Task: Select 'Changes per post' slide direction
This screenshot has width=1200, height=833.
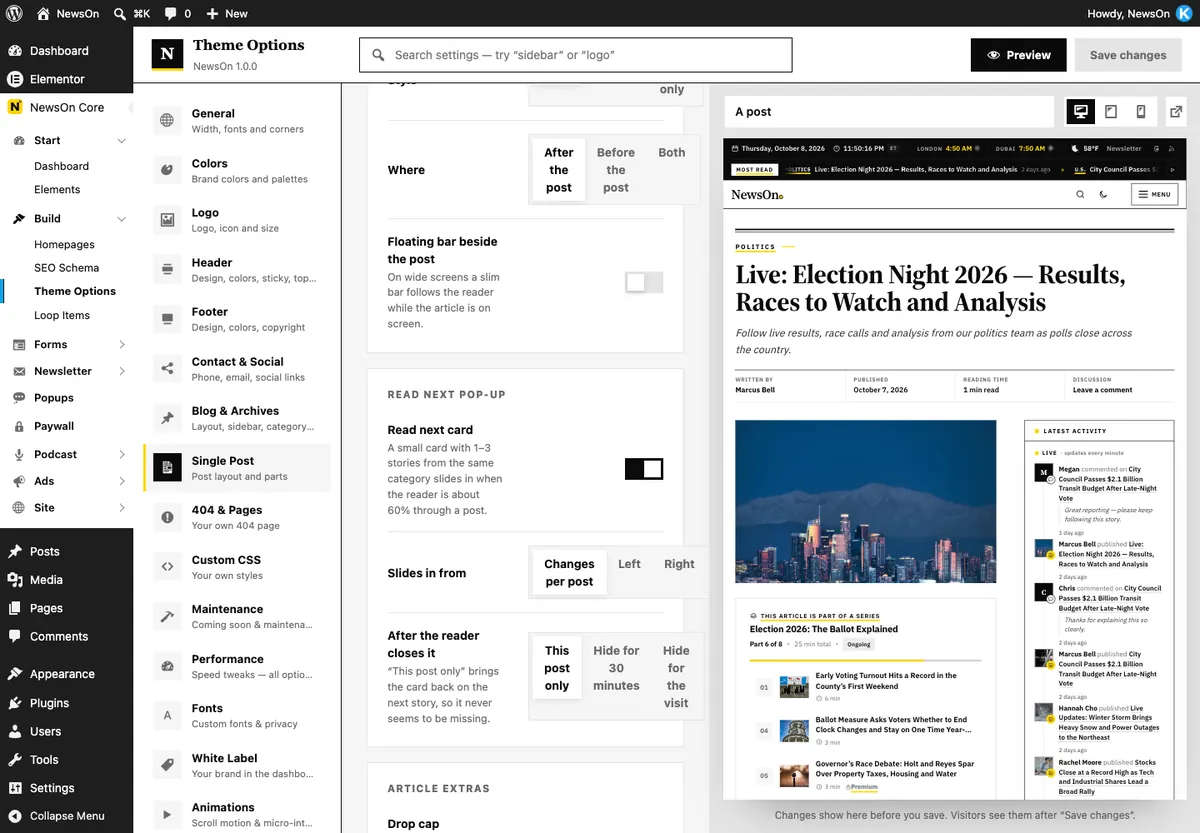Action: 569,573
